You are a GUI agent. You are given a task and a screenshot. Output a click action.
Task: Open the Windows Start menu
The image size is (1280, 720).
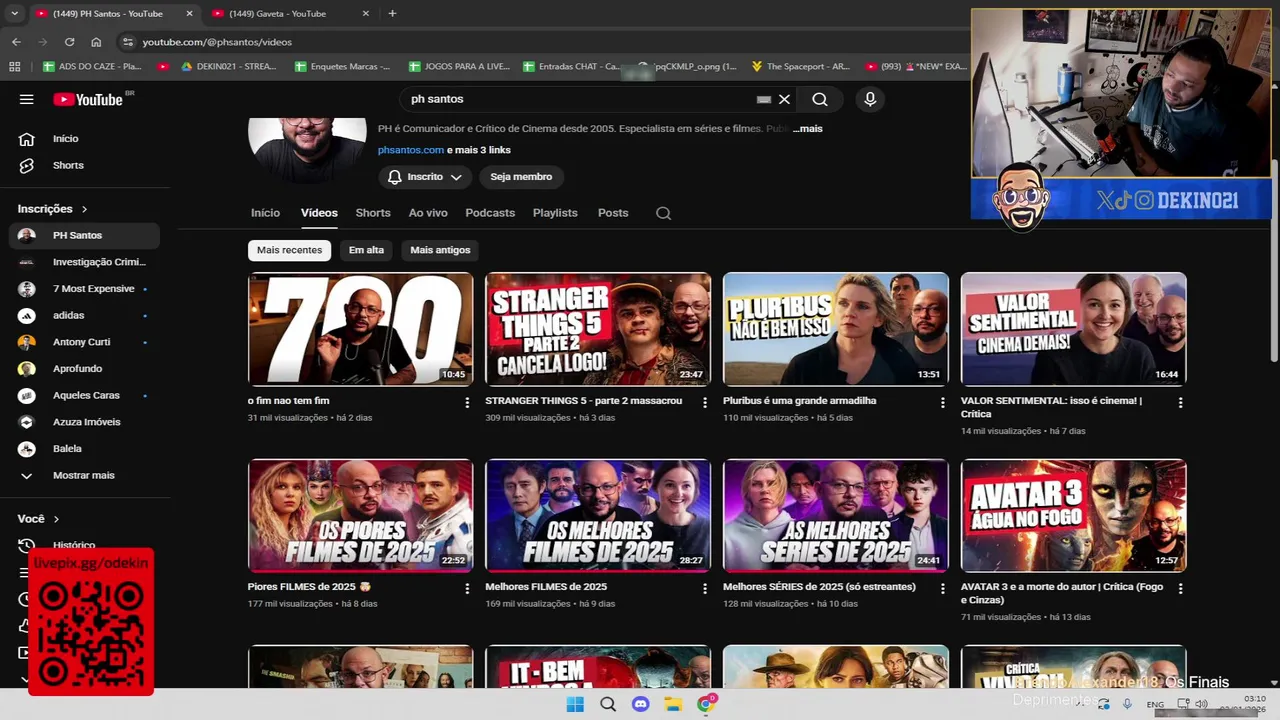(575, 704)
